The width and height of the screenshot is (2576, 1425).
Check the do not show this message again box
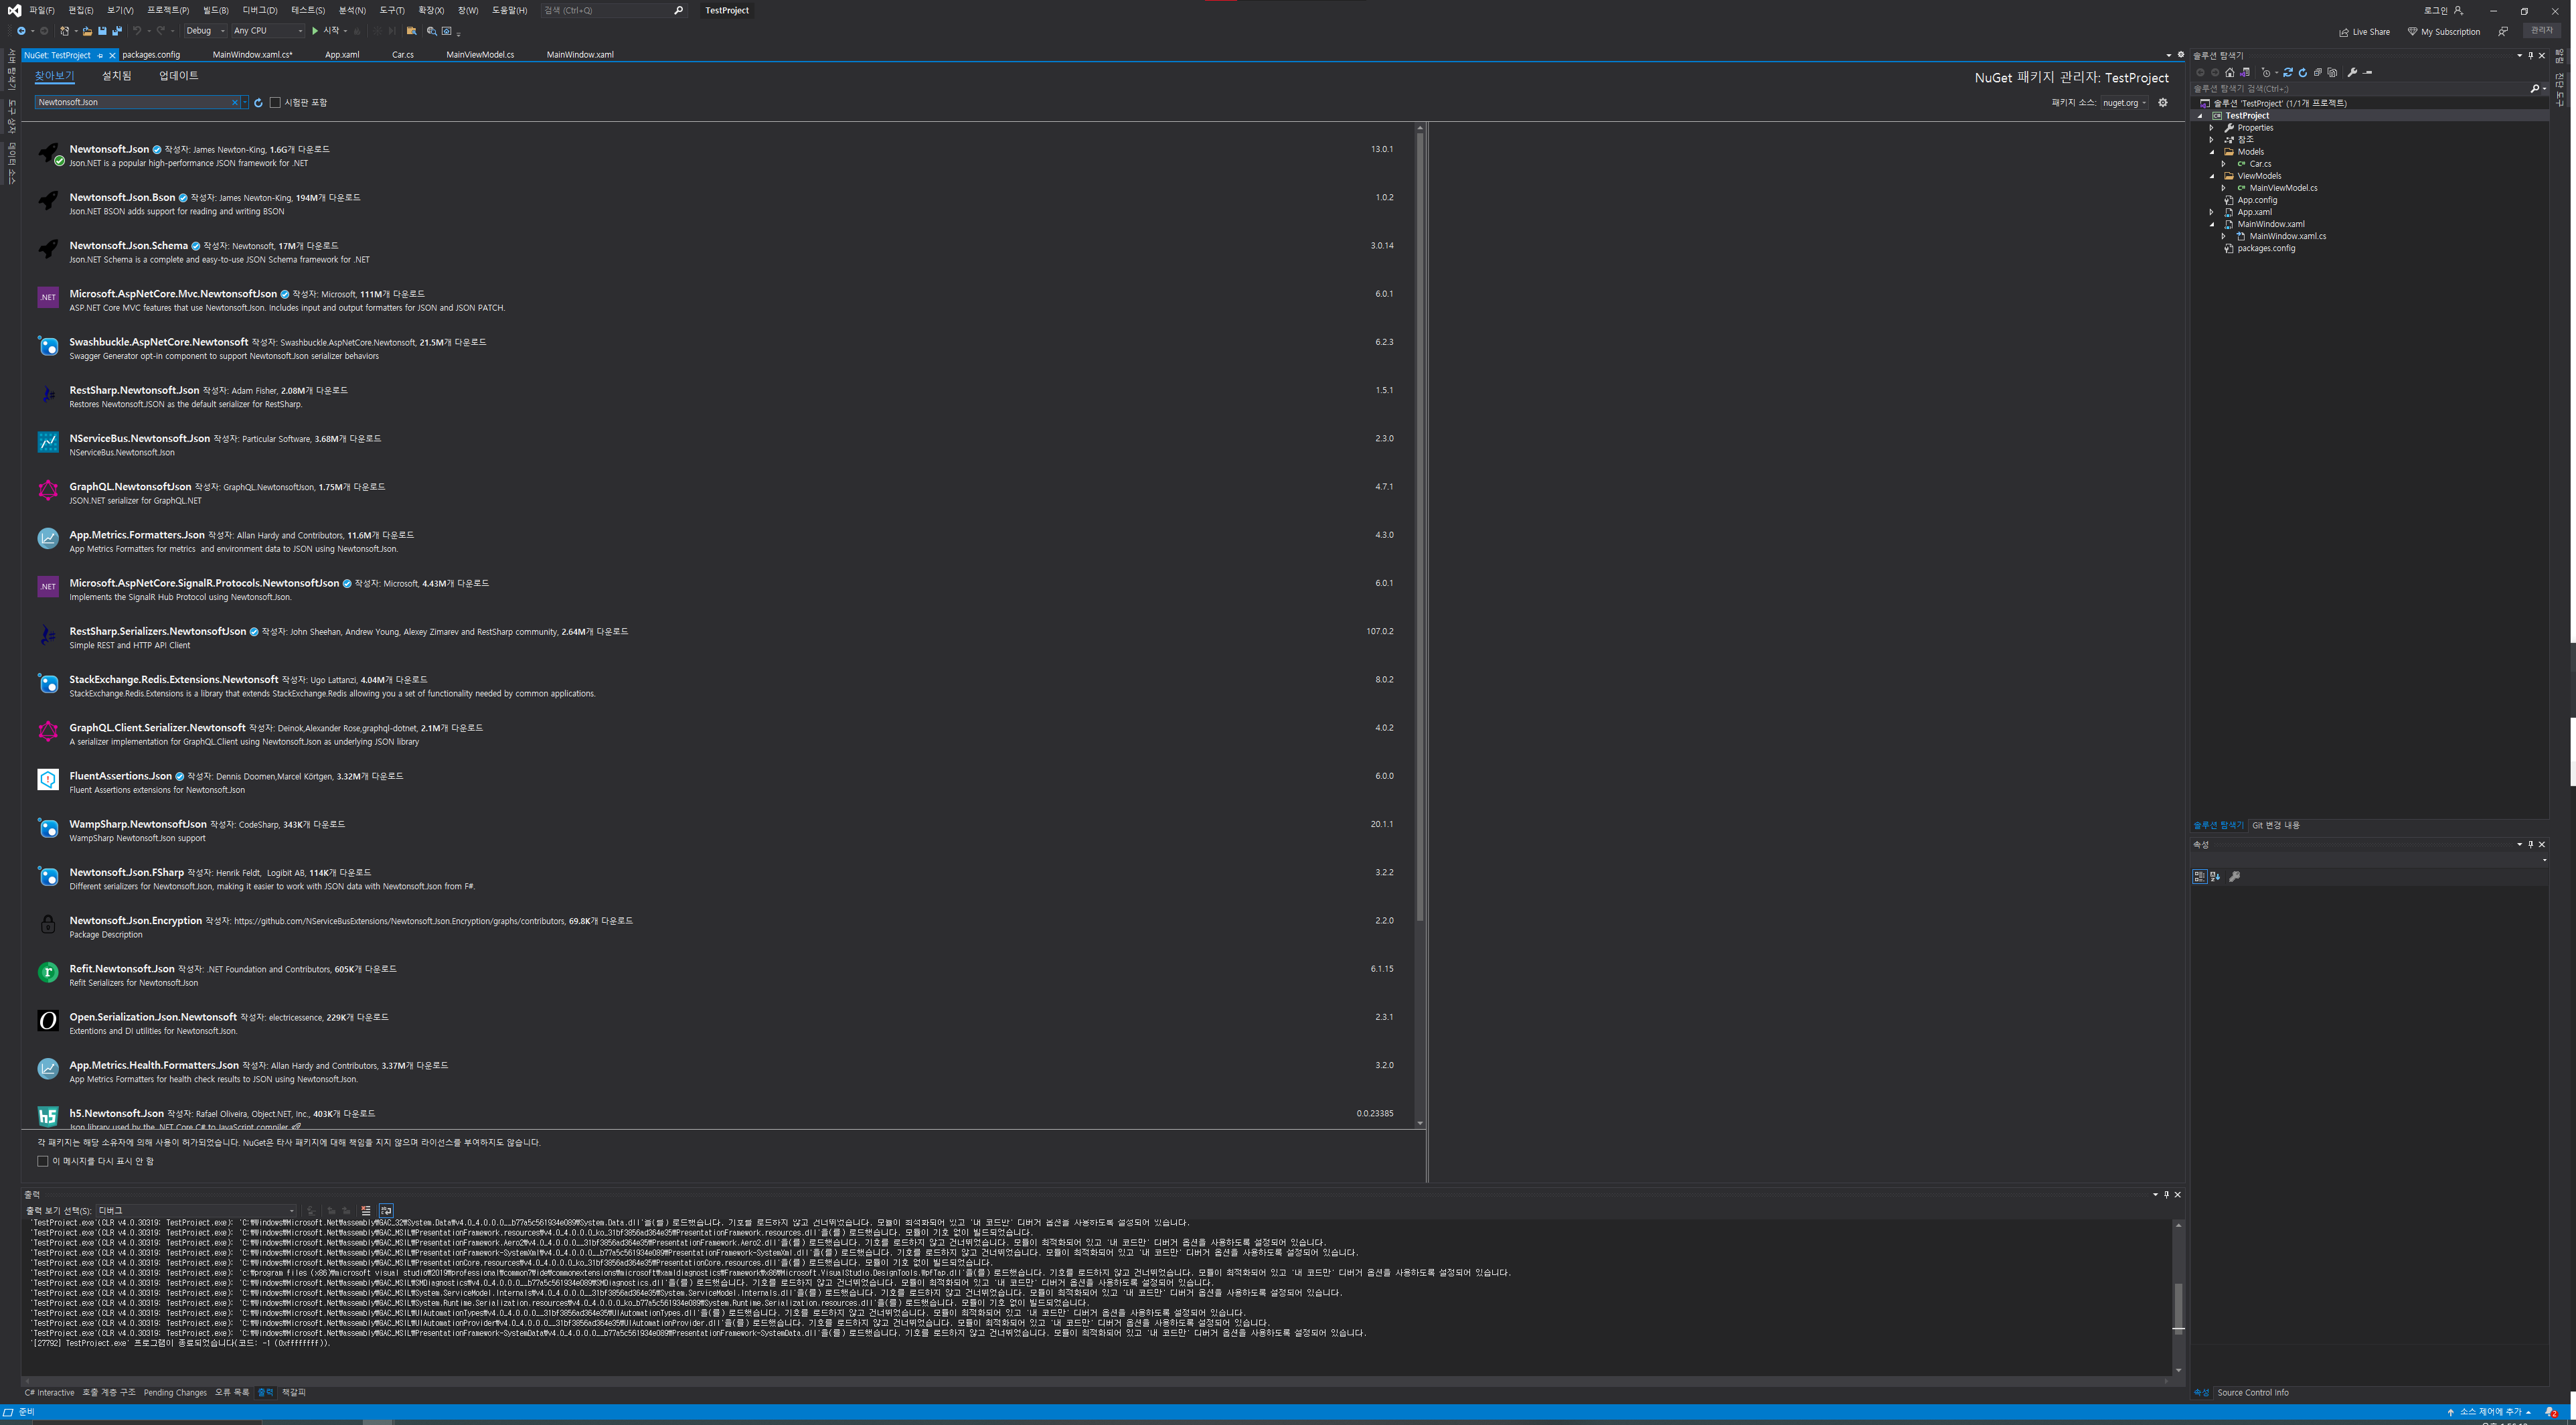[x=43, y=1161]
